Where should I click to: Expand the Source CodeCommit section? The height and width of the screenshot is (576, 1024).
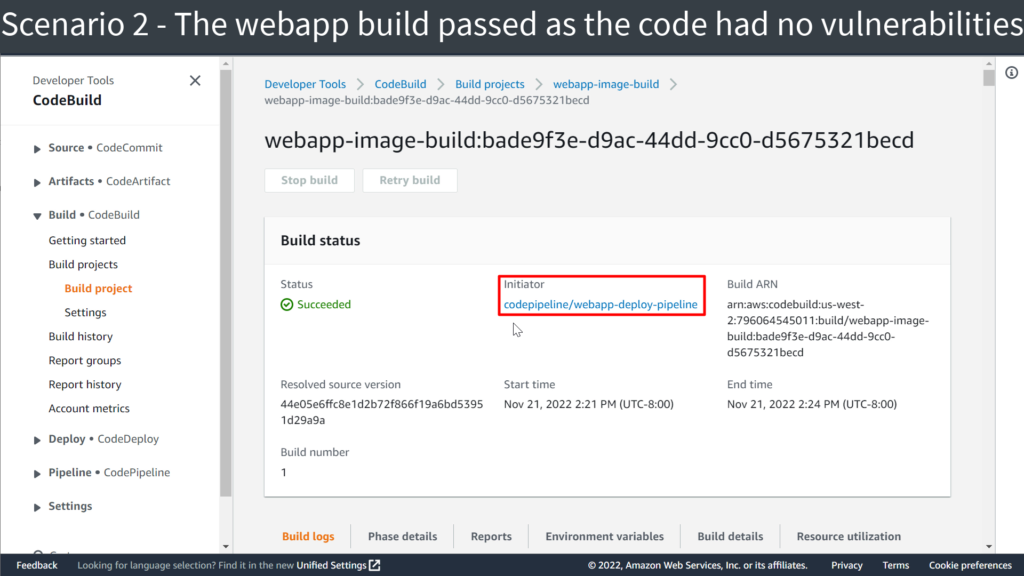pos(37,148)
